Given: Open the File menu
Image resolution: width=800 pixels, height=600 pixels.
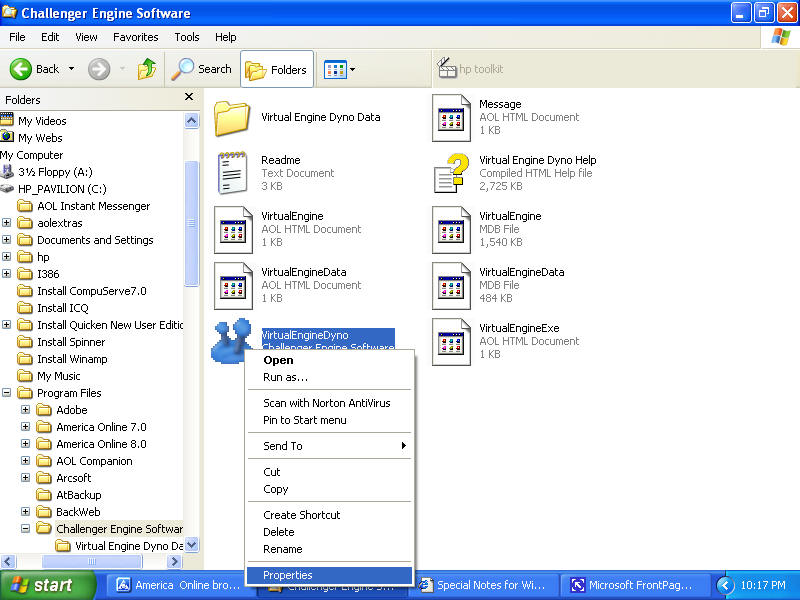Looking at the screenshot, I should pyautogui.click(x=17, y=37).
